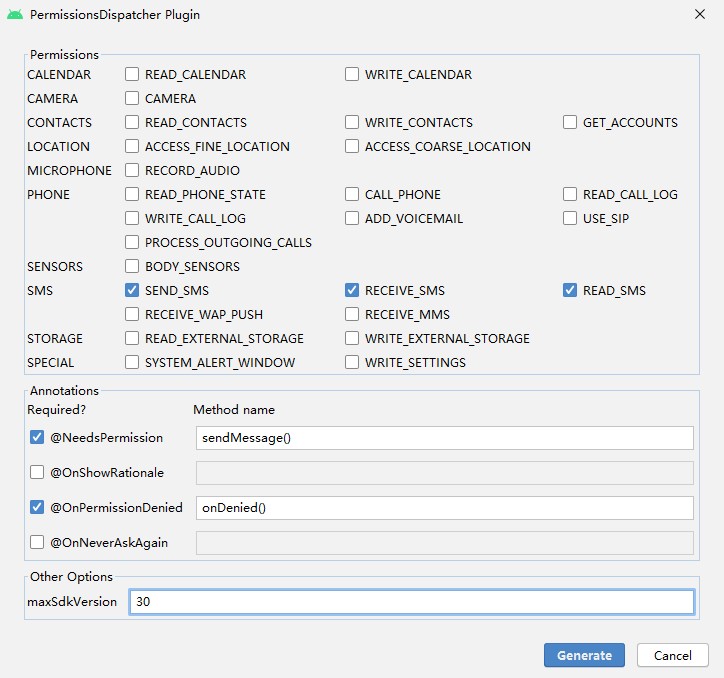Close the PermissionsDispatcher Plugin dialog
This screenshot has width=724, height=678.
[x=701, y=14]
